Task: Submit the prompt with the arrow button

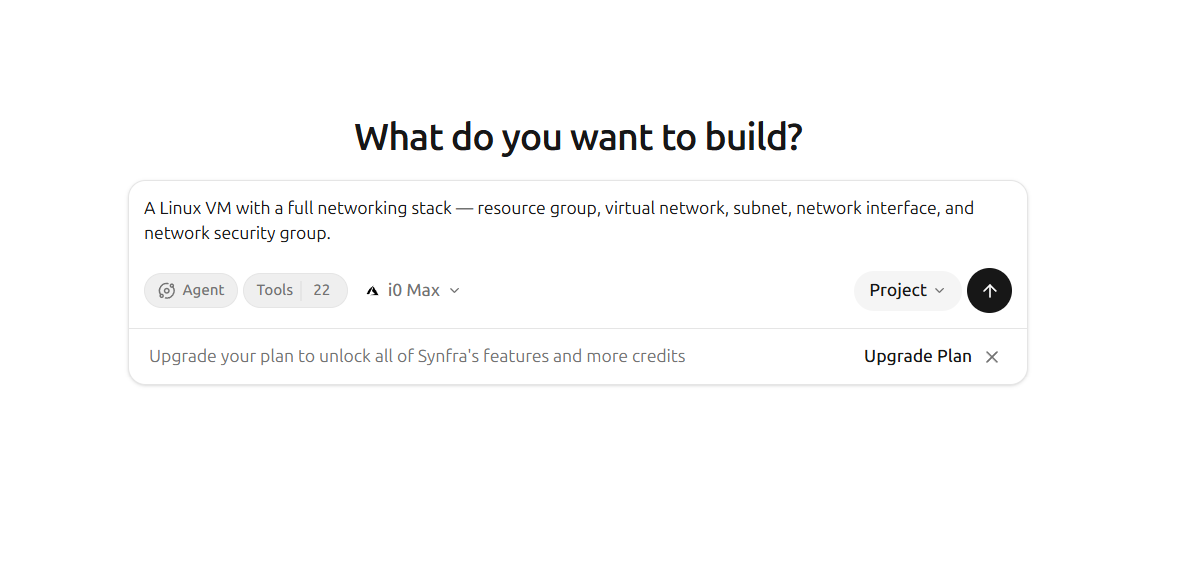Action: click(x=989, y=291)
